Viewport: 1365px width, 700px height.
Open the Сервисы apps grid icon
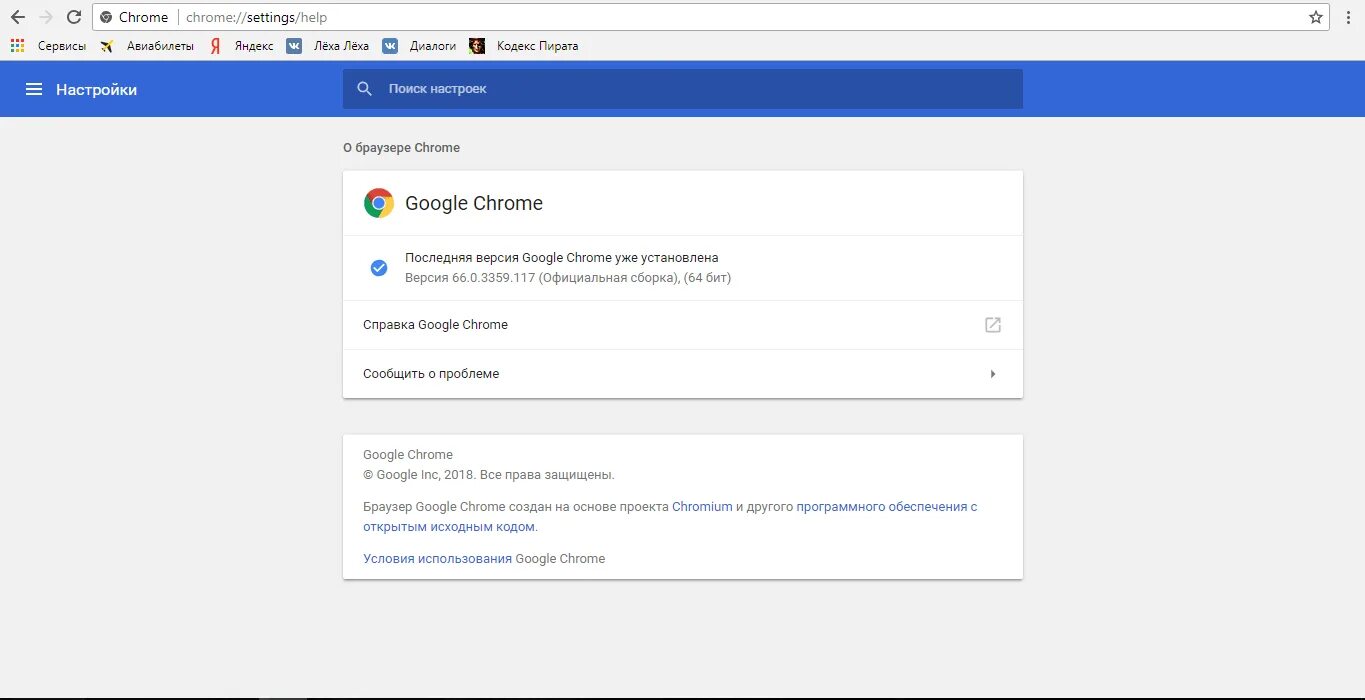pos(17,46)
